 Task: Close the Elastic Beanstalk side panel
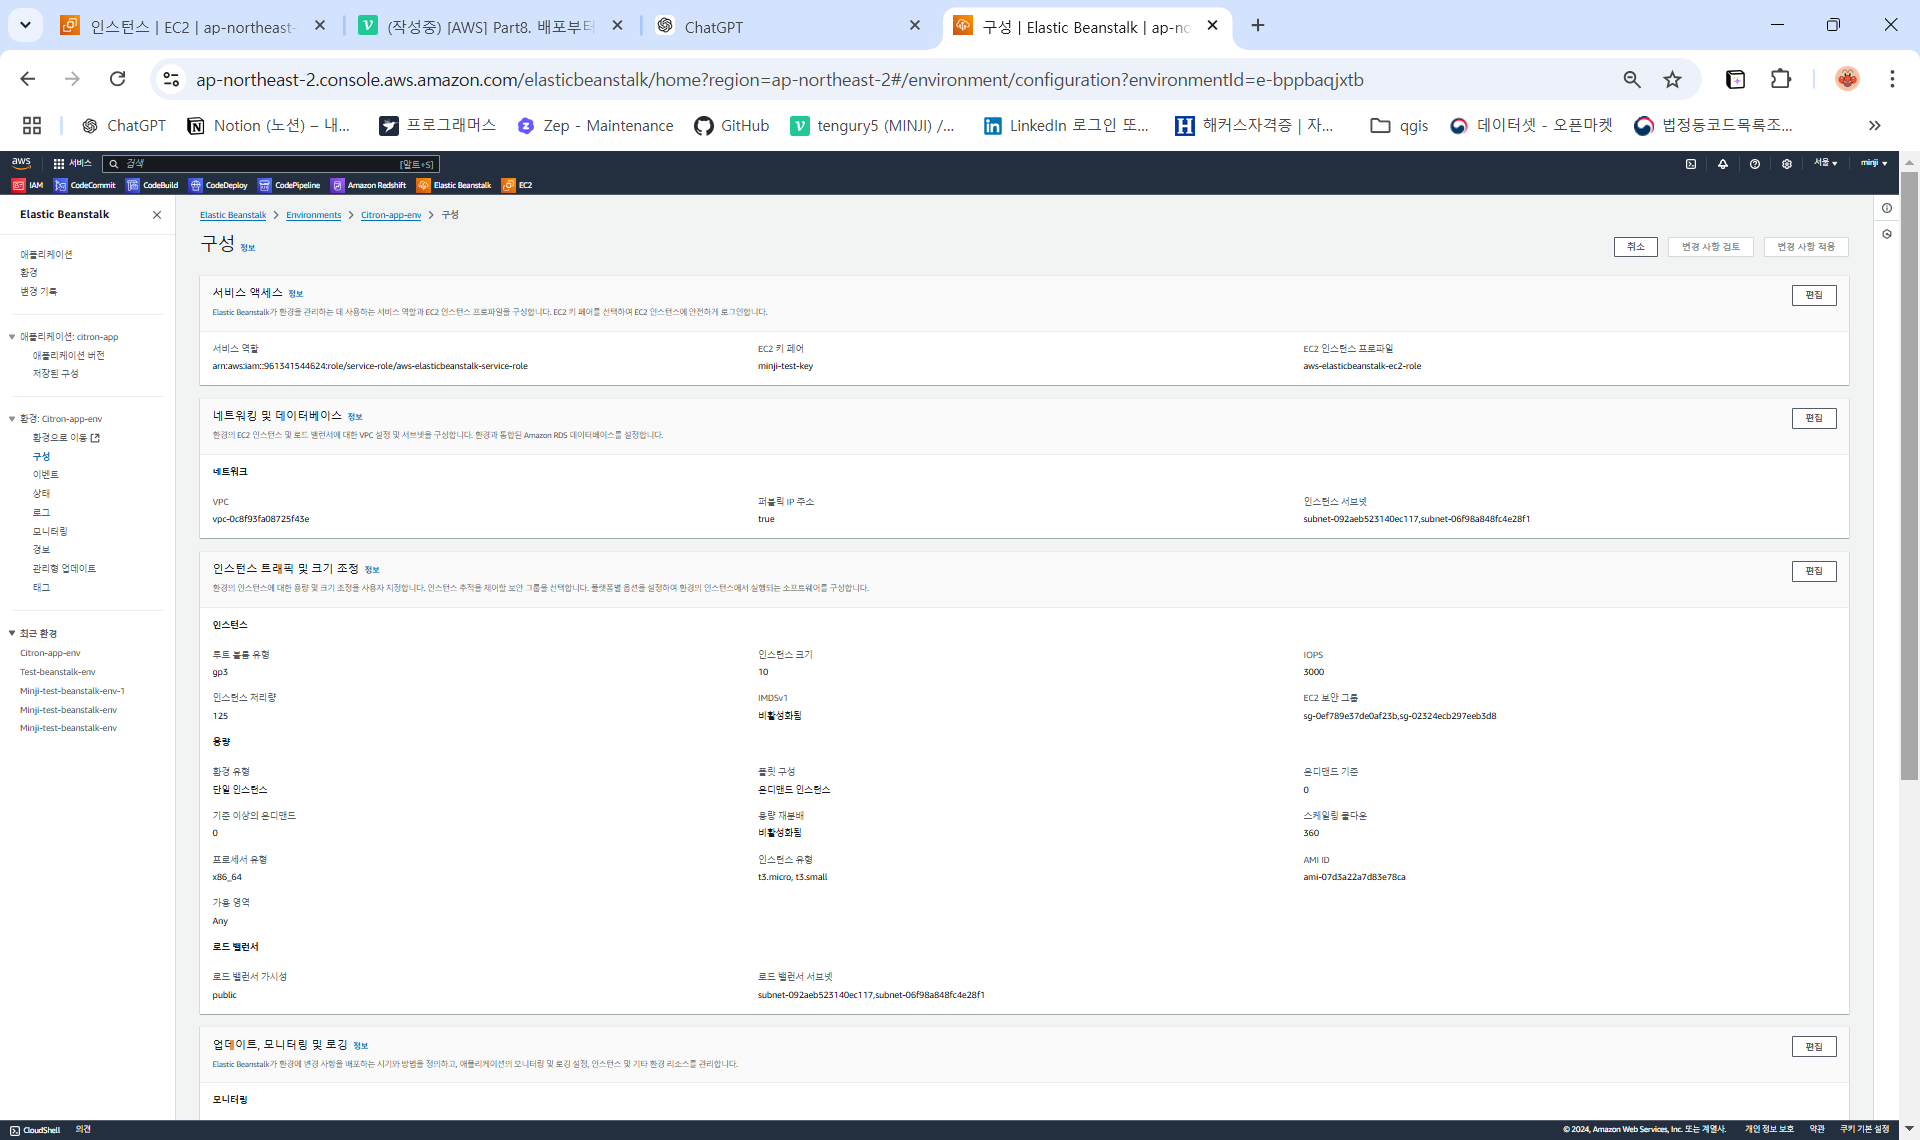[x=157, y=215]
